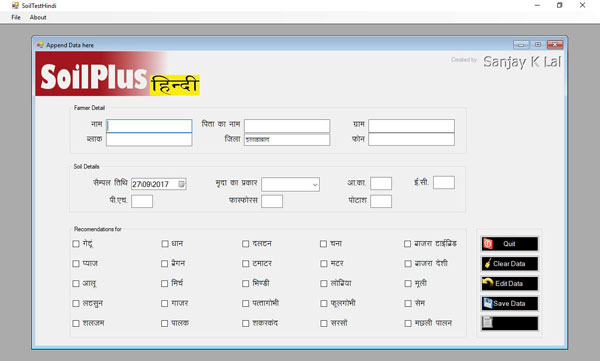600x361 pixels.
Task: Expand the मृदा का प्रकार dropdown
Action: (x=315, y=185)
